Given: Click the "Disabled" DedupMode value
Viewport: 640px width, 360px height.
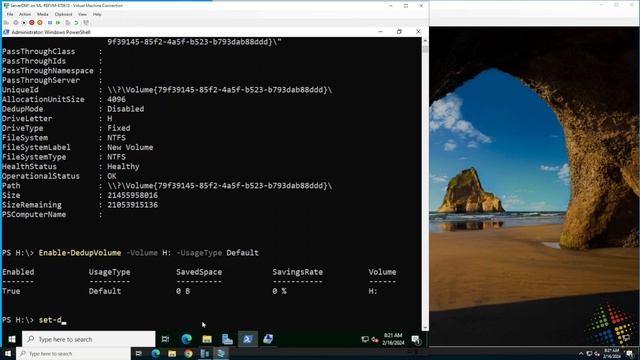Looking at the screenshot, I should [x=126, y=109].
